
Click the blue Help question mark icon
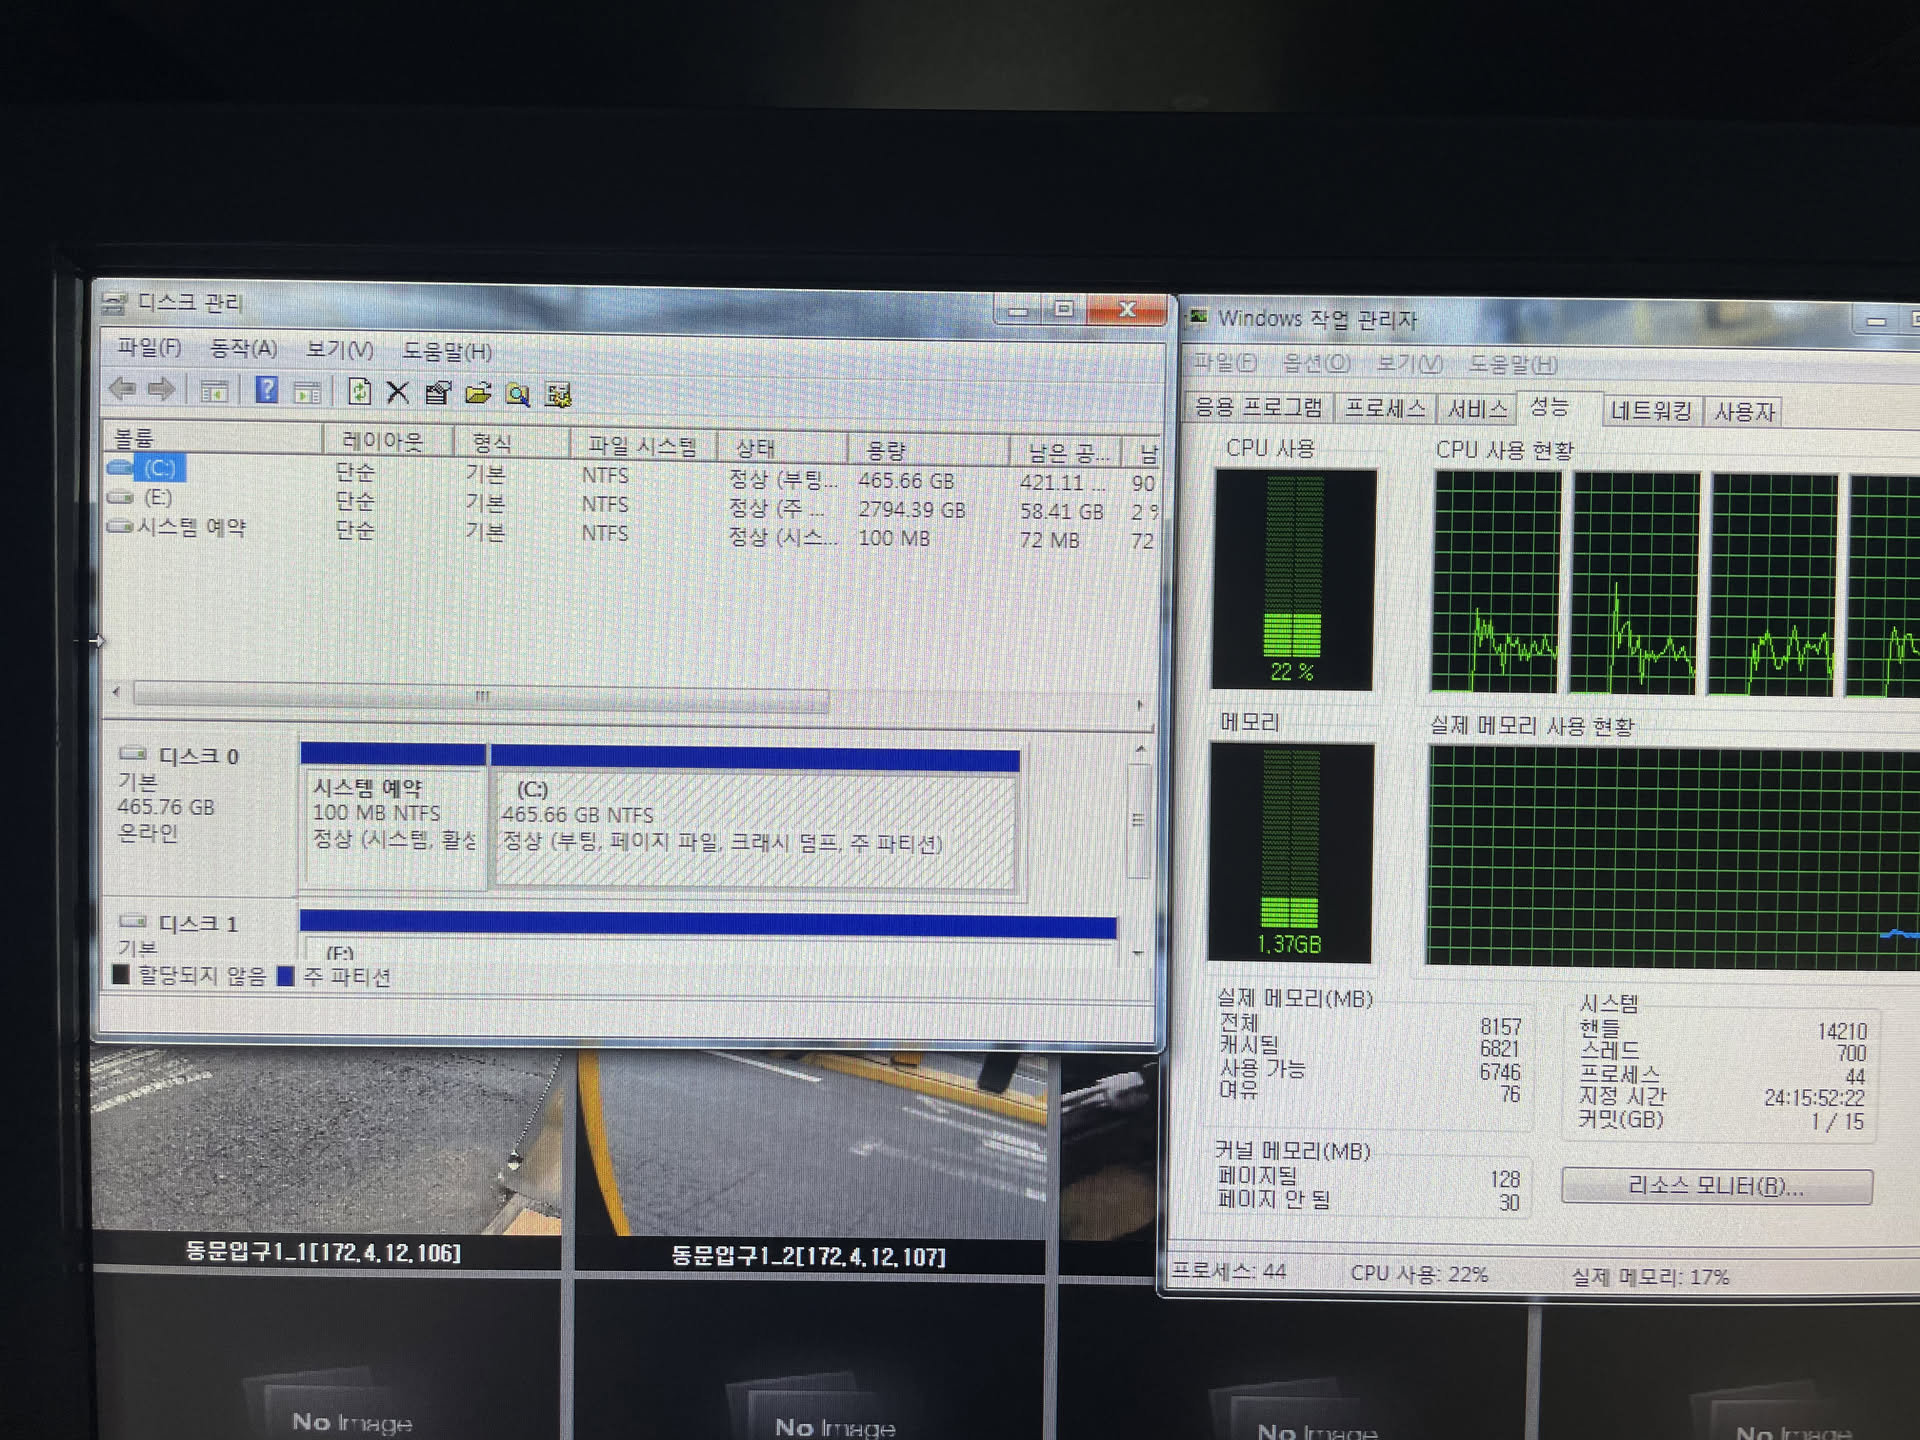click(x=266, y=390)
